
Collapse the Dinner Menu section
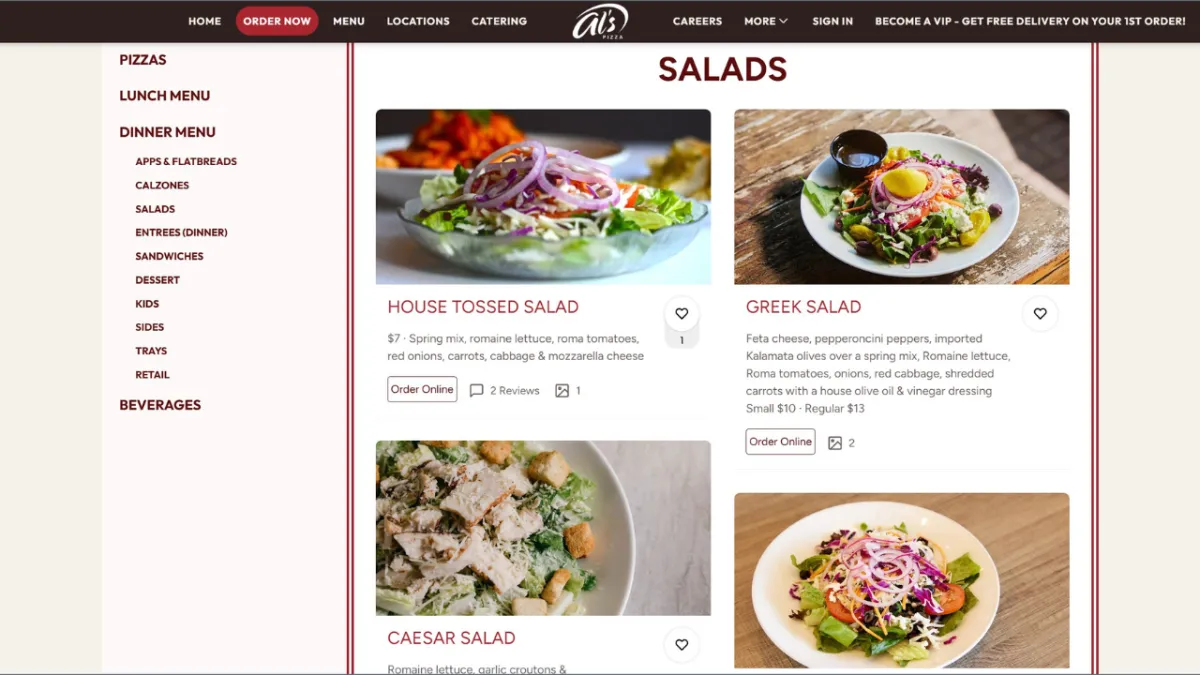(x=167, y=132)
